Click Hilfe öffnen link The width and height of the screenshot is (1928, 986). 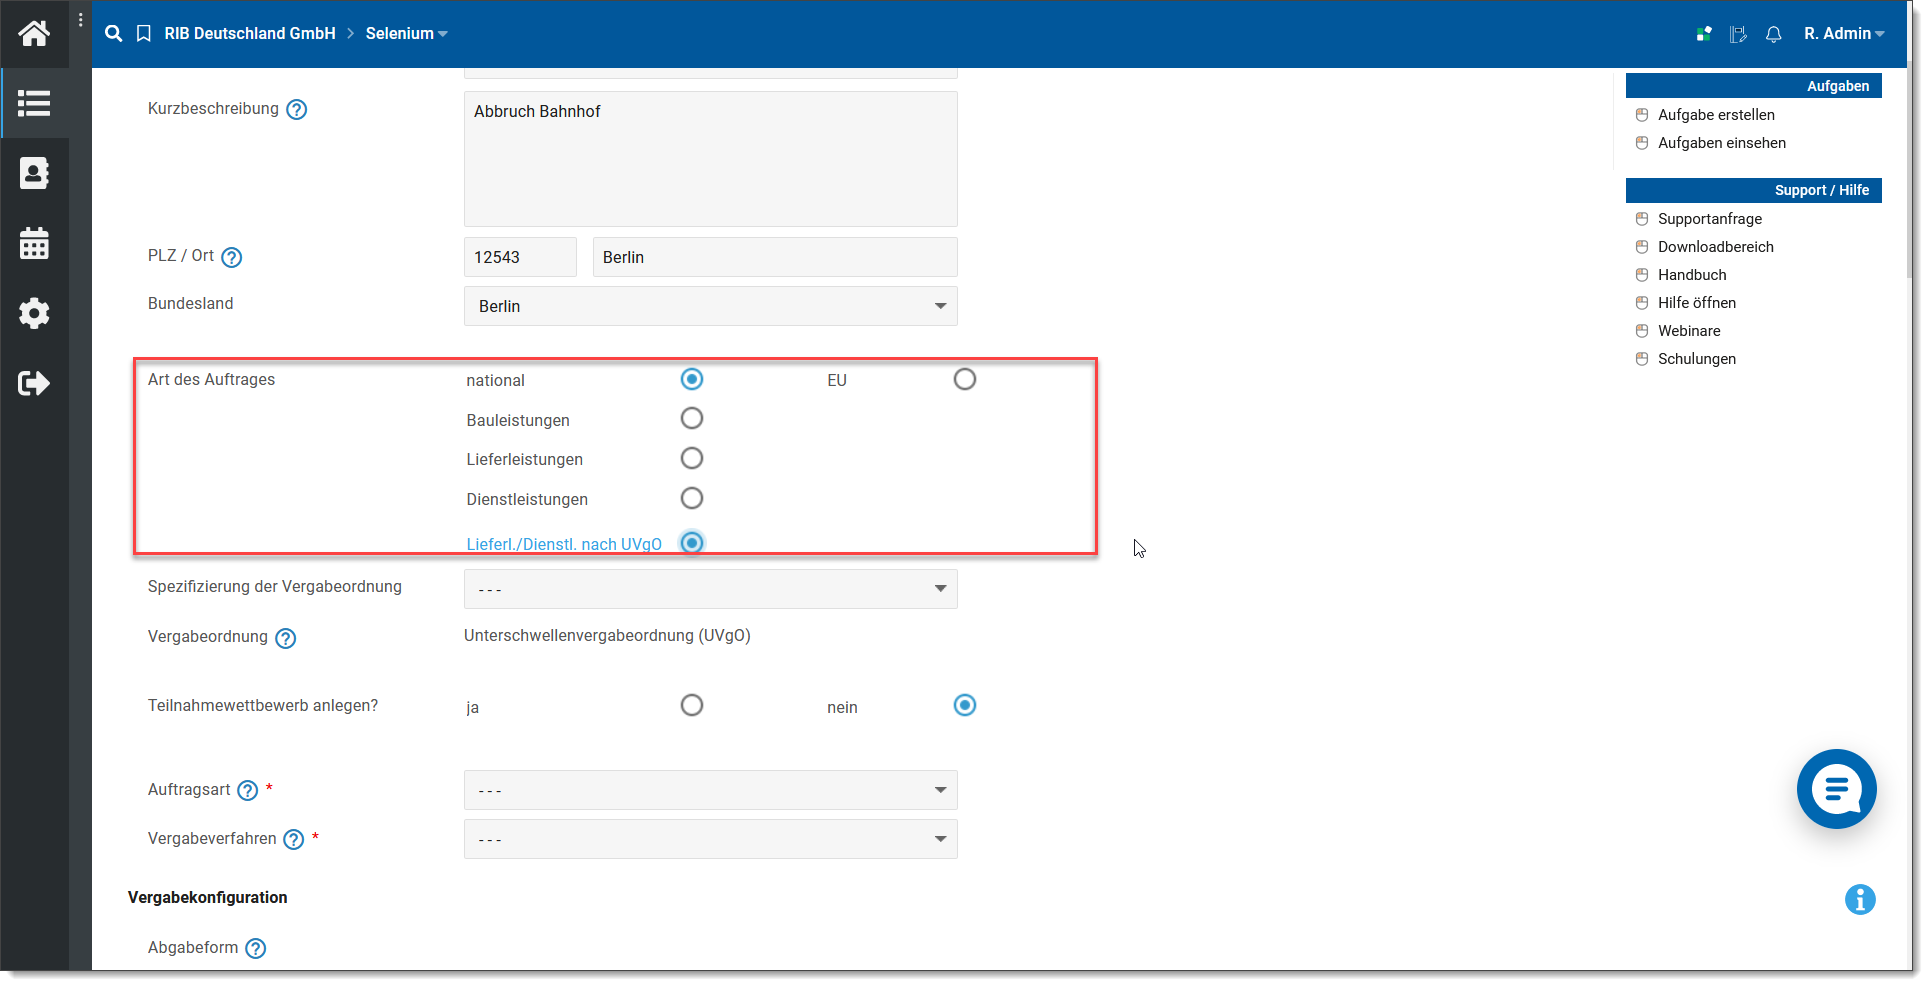(x=1697, y=303)
